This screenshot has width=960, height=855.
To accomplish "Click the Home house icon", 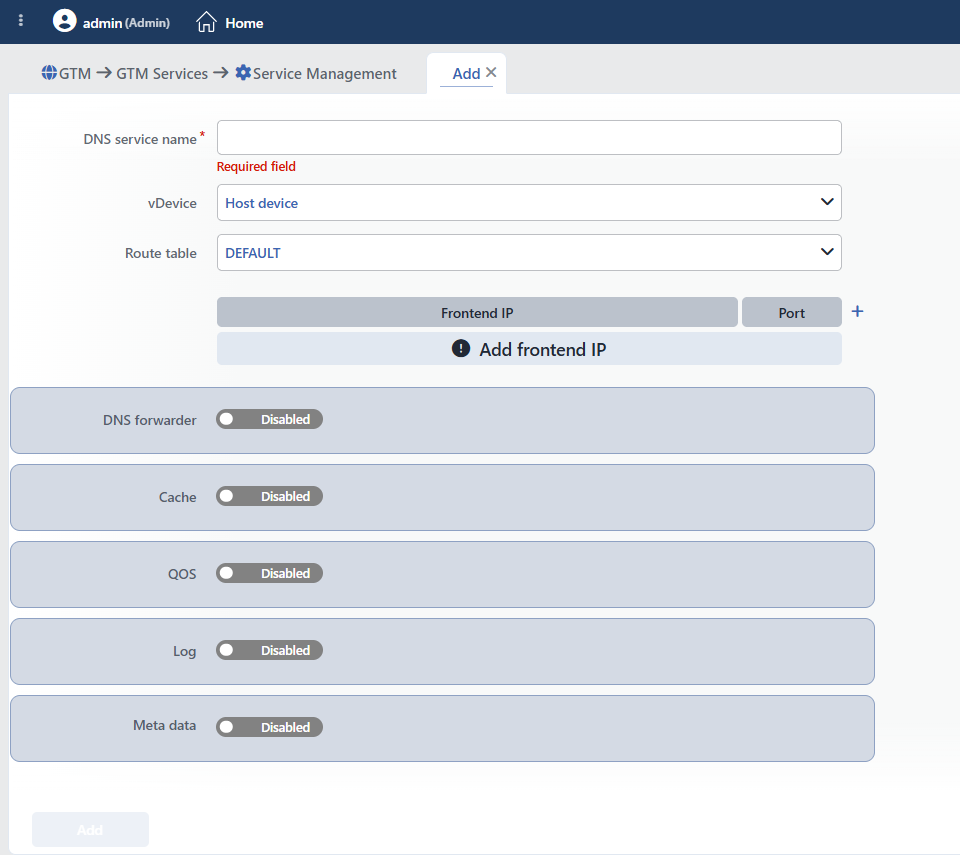I will (x=206, y=22).
